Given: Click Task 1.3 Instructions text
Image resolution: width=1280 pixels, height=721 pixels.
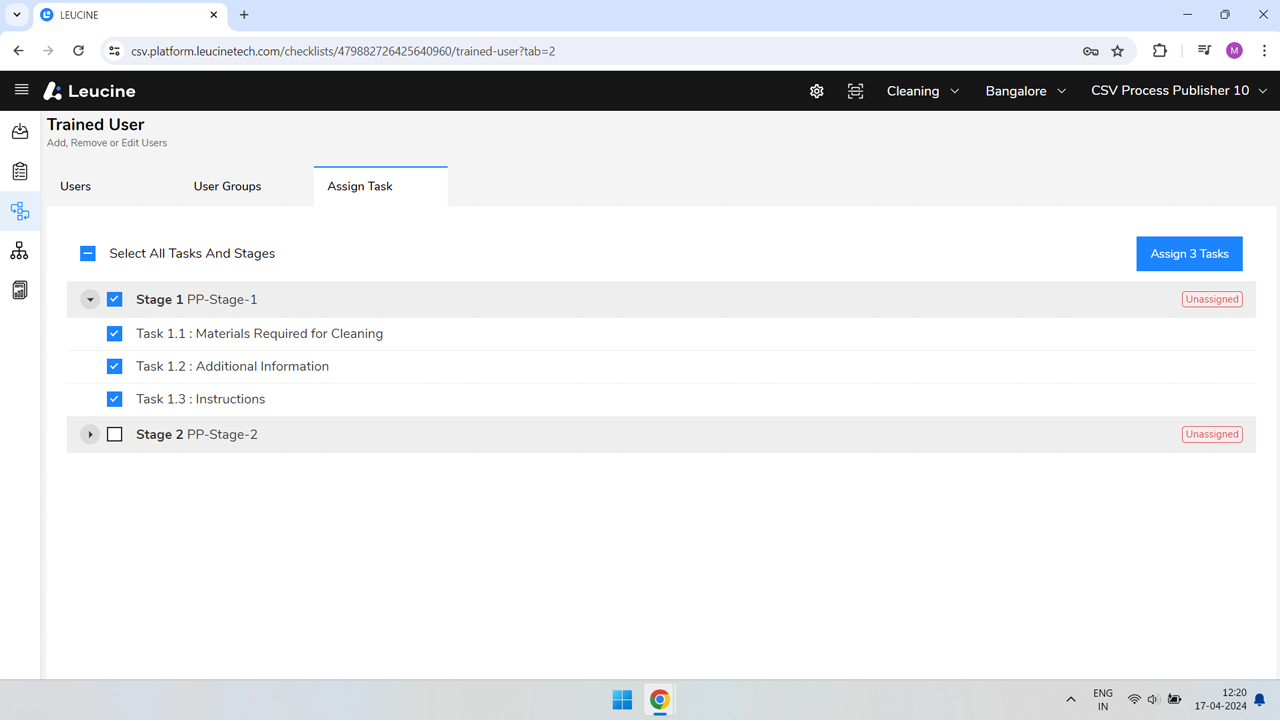Looking at the screenshot, I should coord(201,399).
